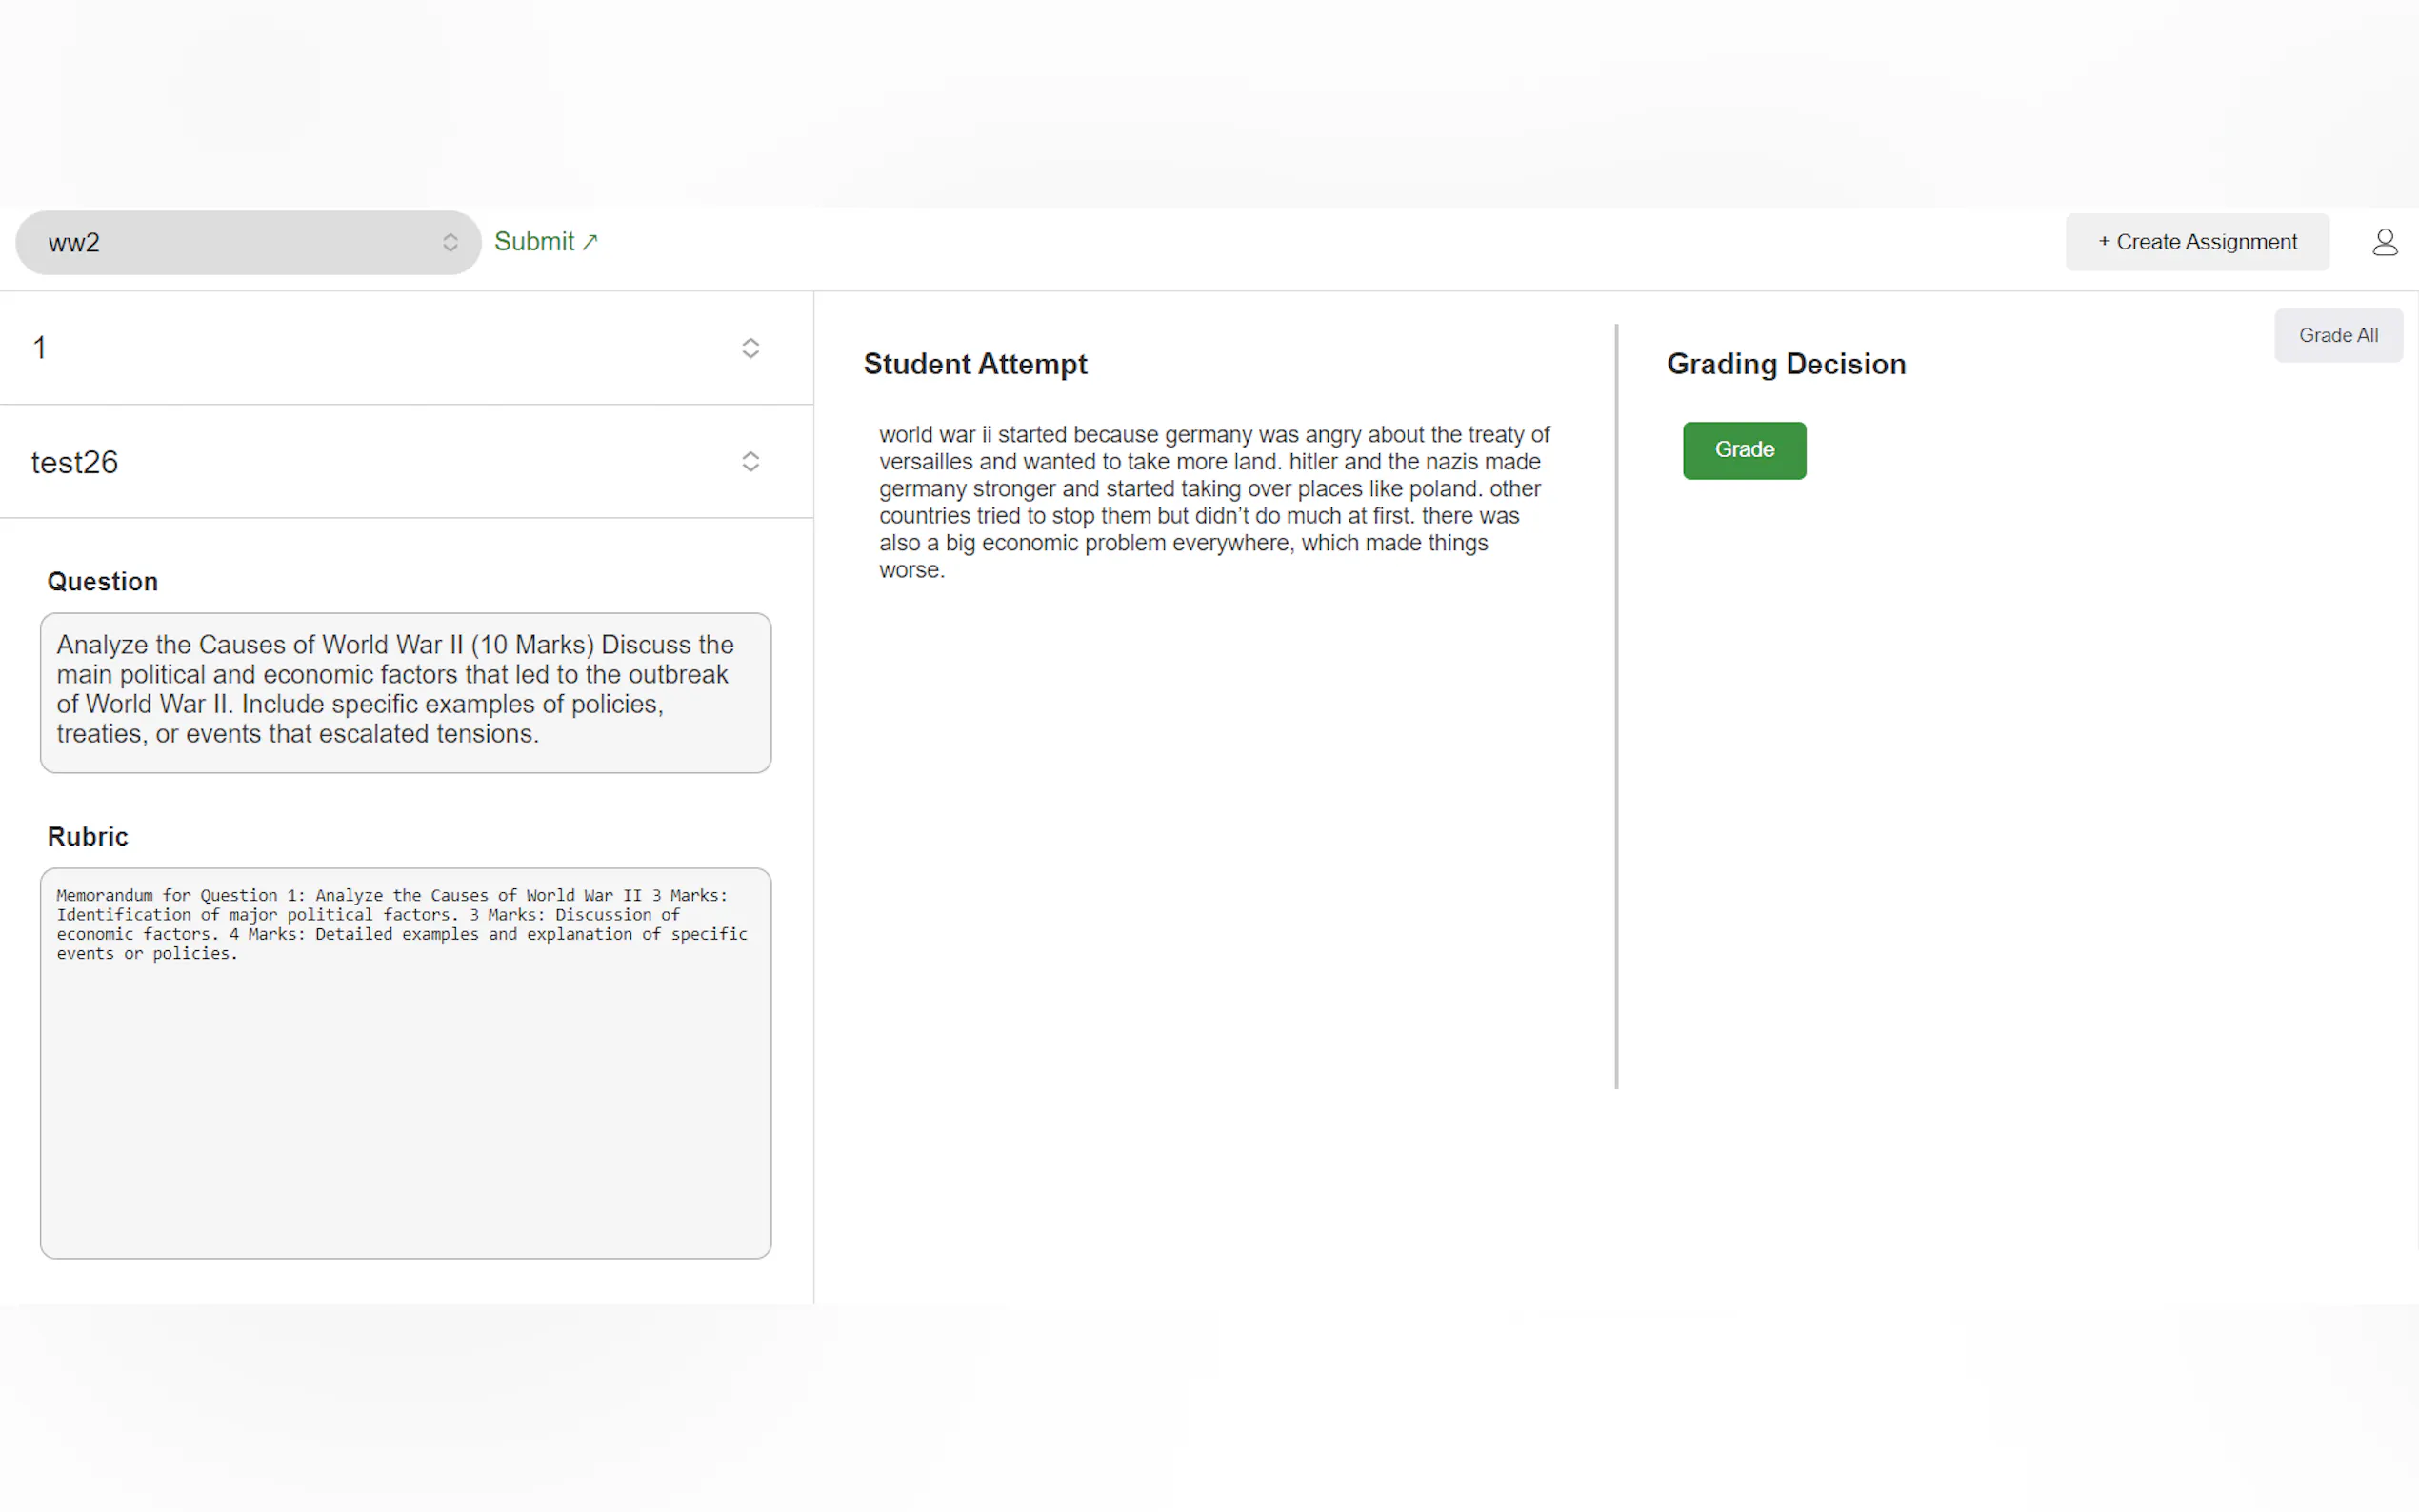Viewport: 2419px width, 1512px height.
Task: Click chevron icon beside number 1
Action: 750,348
